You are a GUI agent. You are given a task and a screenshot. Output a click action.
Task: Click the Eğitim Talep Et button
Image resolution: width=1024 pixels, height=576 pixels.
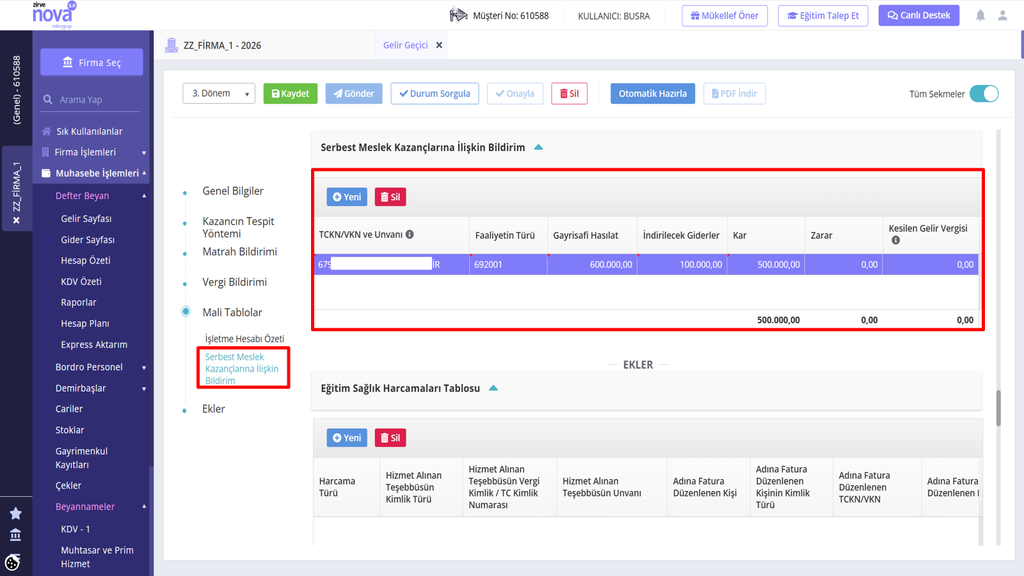(x=823, y=16)
